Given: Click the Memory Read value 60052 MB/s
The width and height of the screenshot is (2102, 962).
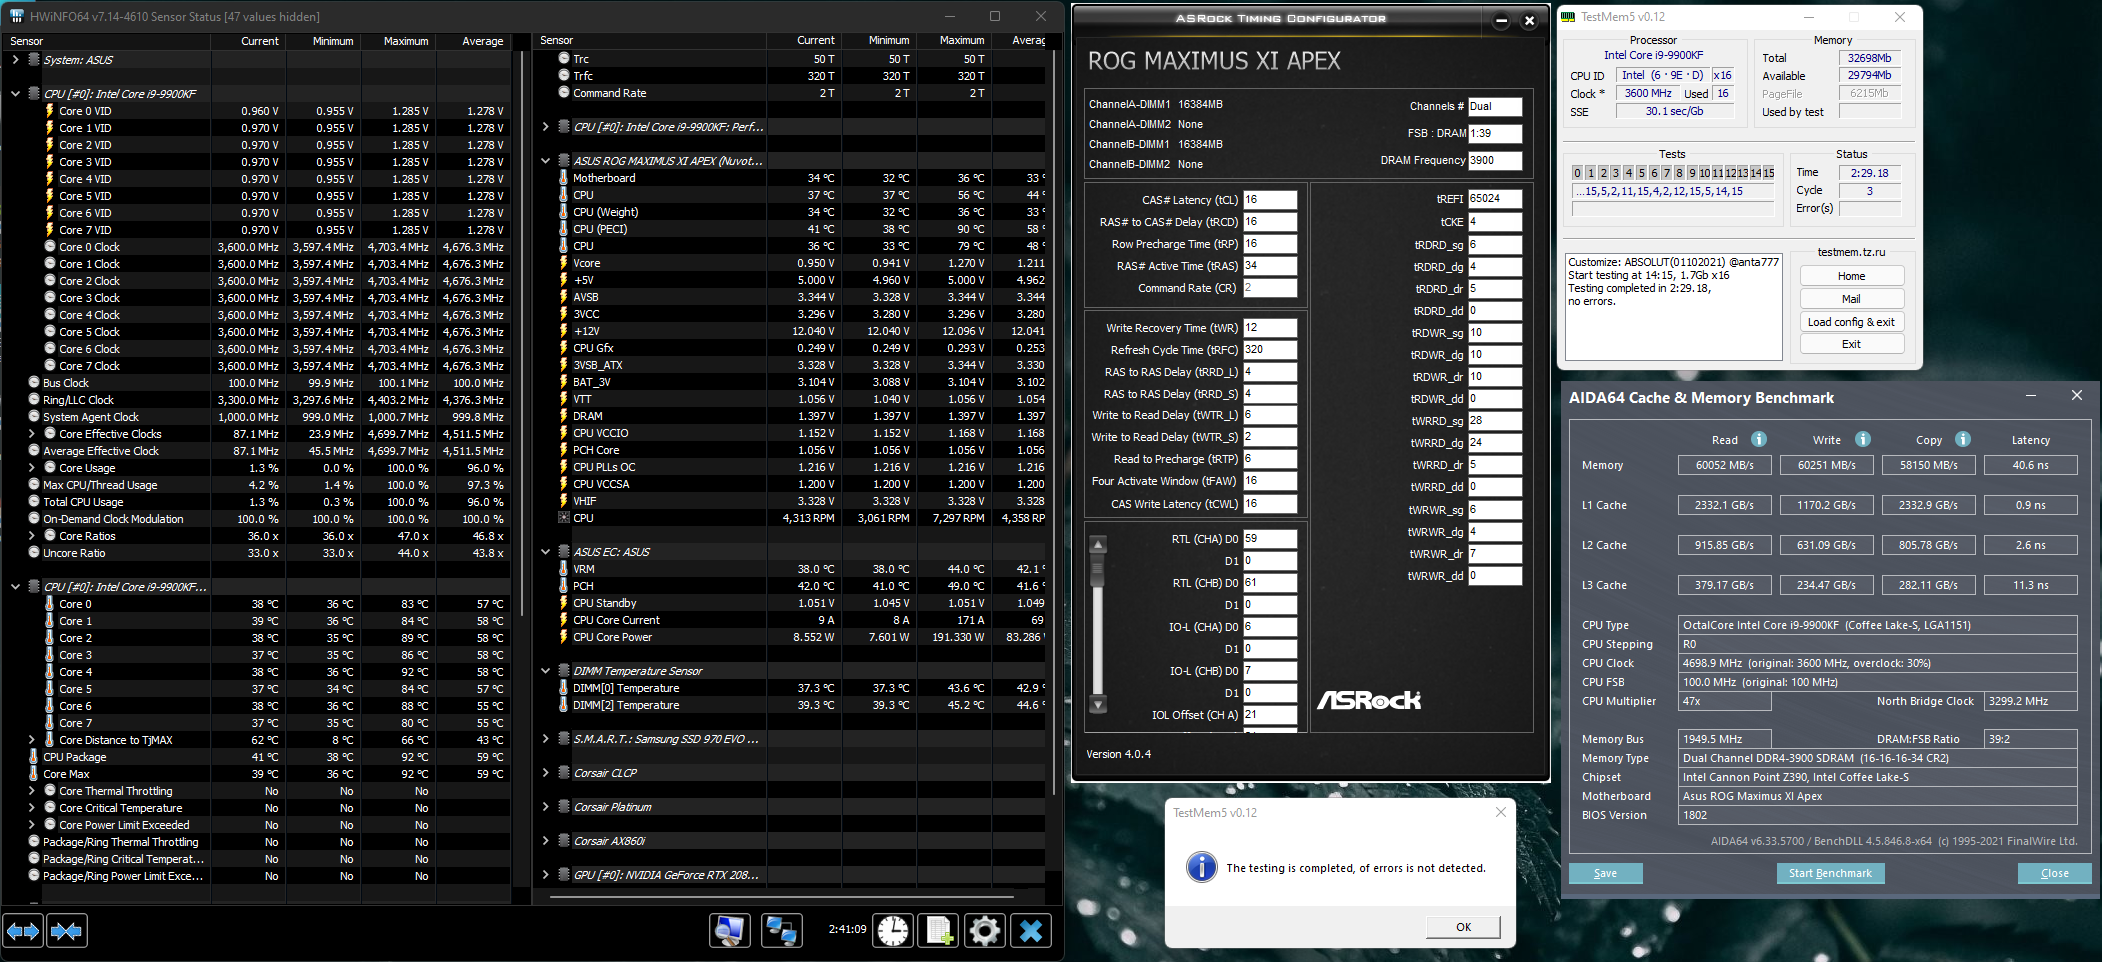Looking at the screenshot, I should coord(1724,465).
